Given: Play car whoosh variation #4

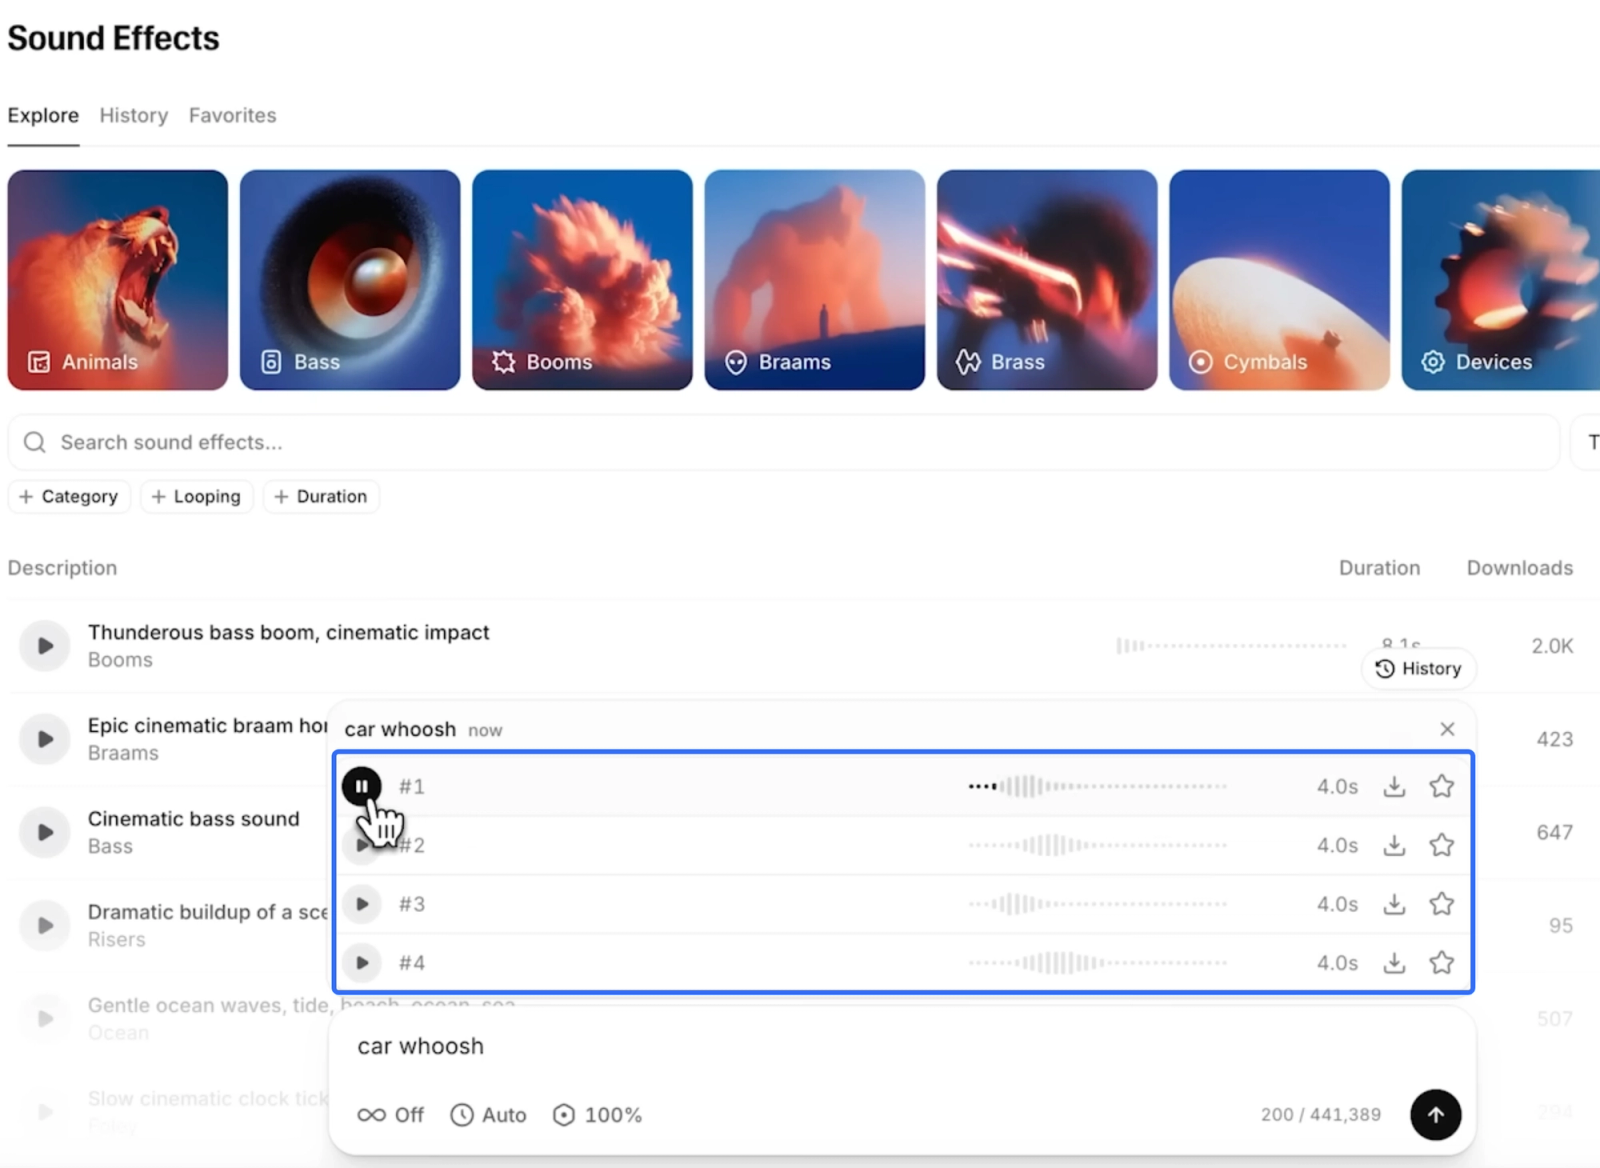Looking at the screenshot, I should 362,963.
